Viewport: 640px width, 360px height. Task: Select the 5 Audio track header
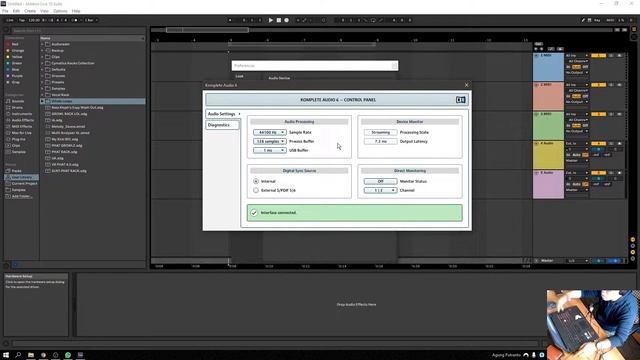(548, 184)
